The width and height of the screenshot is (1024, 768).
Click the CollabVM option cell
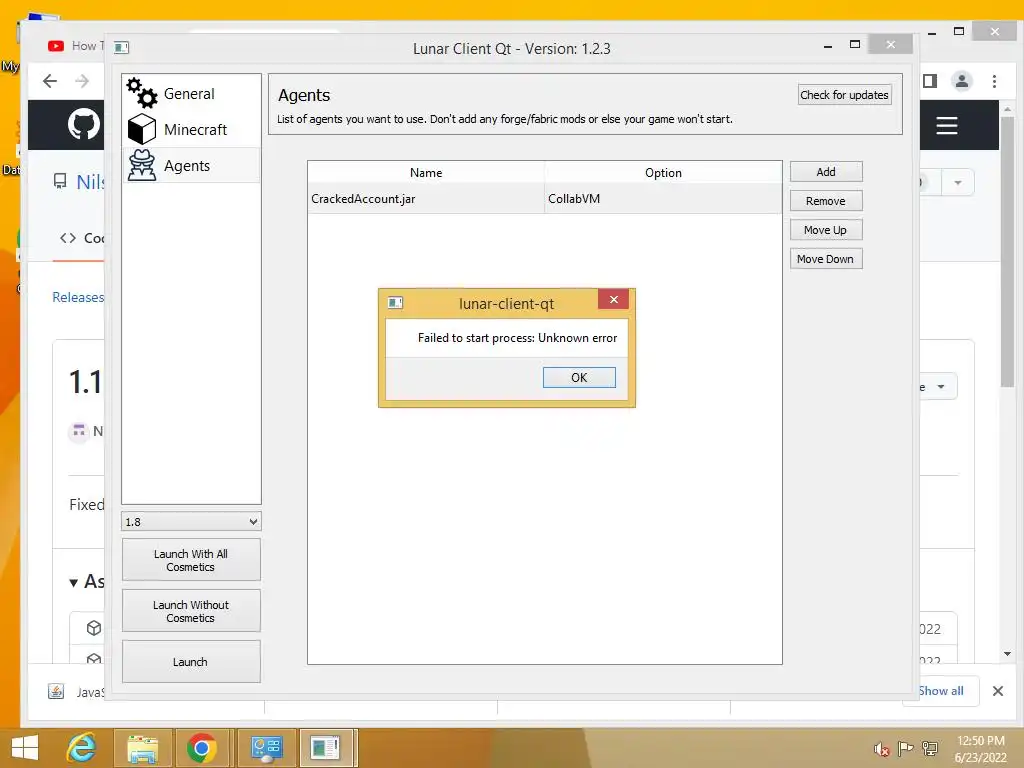[663, 199]
